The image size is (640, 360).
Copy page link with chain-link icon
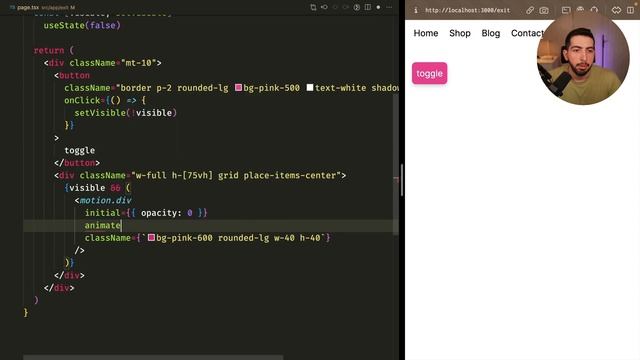point(530,10)
